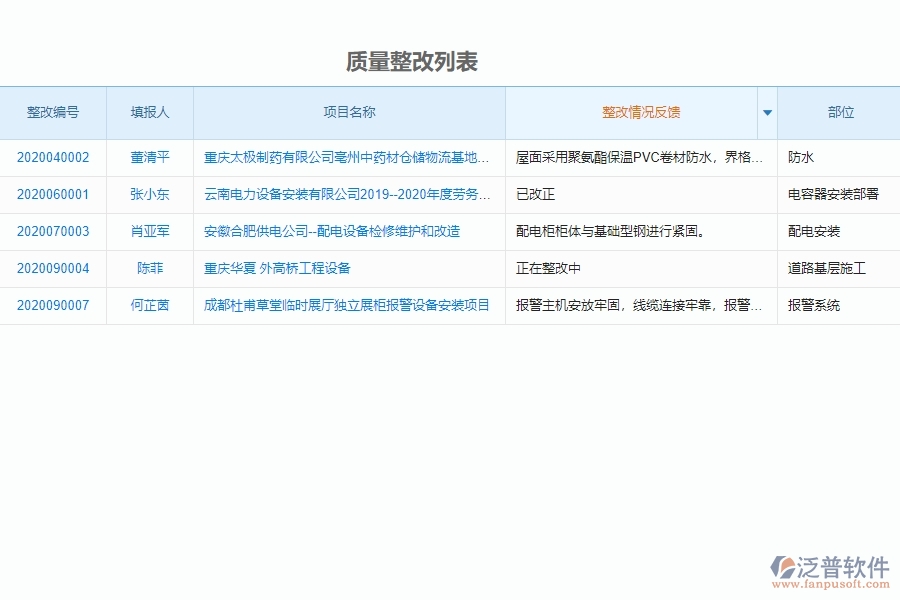Open 云南电力设备安装有限公司 project details
Image resolution: width=900 pixels, height=600 pixels.
(x=345, y=194)
